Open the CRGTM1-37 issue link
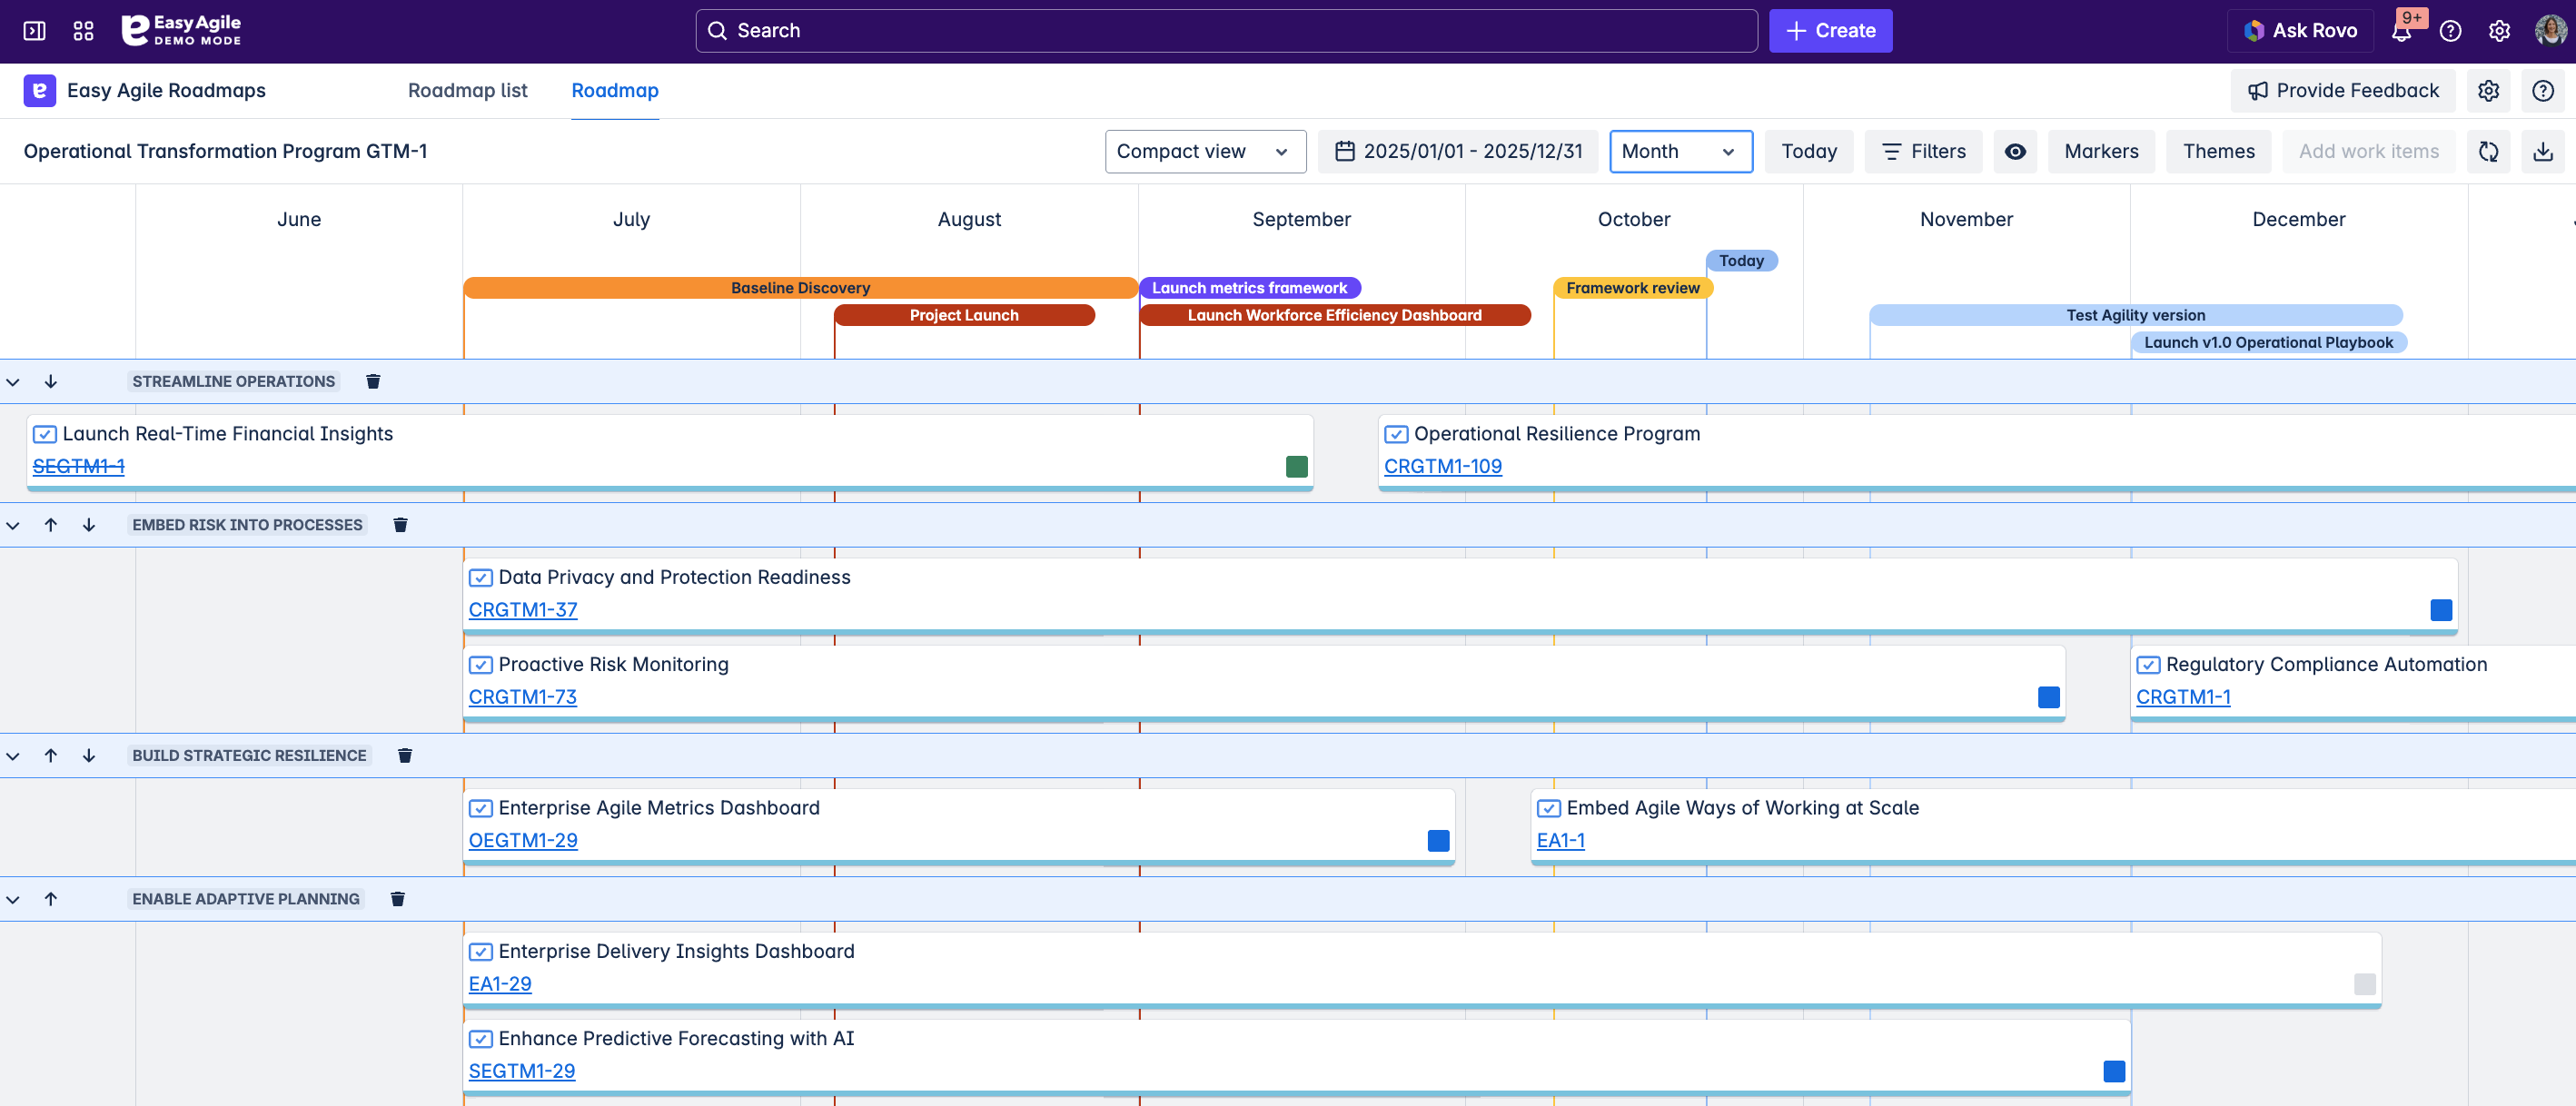This screenshot has width=2576, height=1106. pyautogui.click(x=522, y=609)
